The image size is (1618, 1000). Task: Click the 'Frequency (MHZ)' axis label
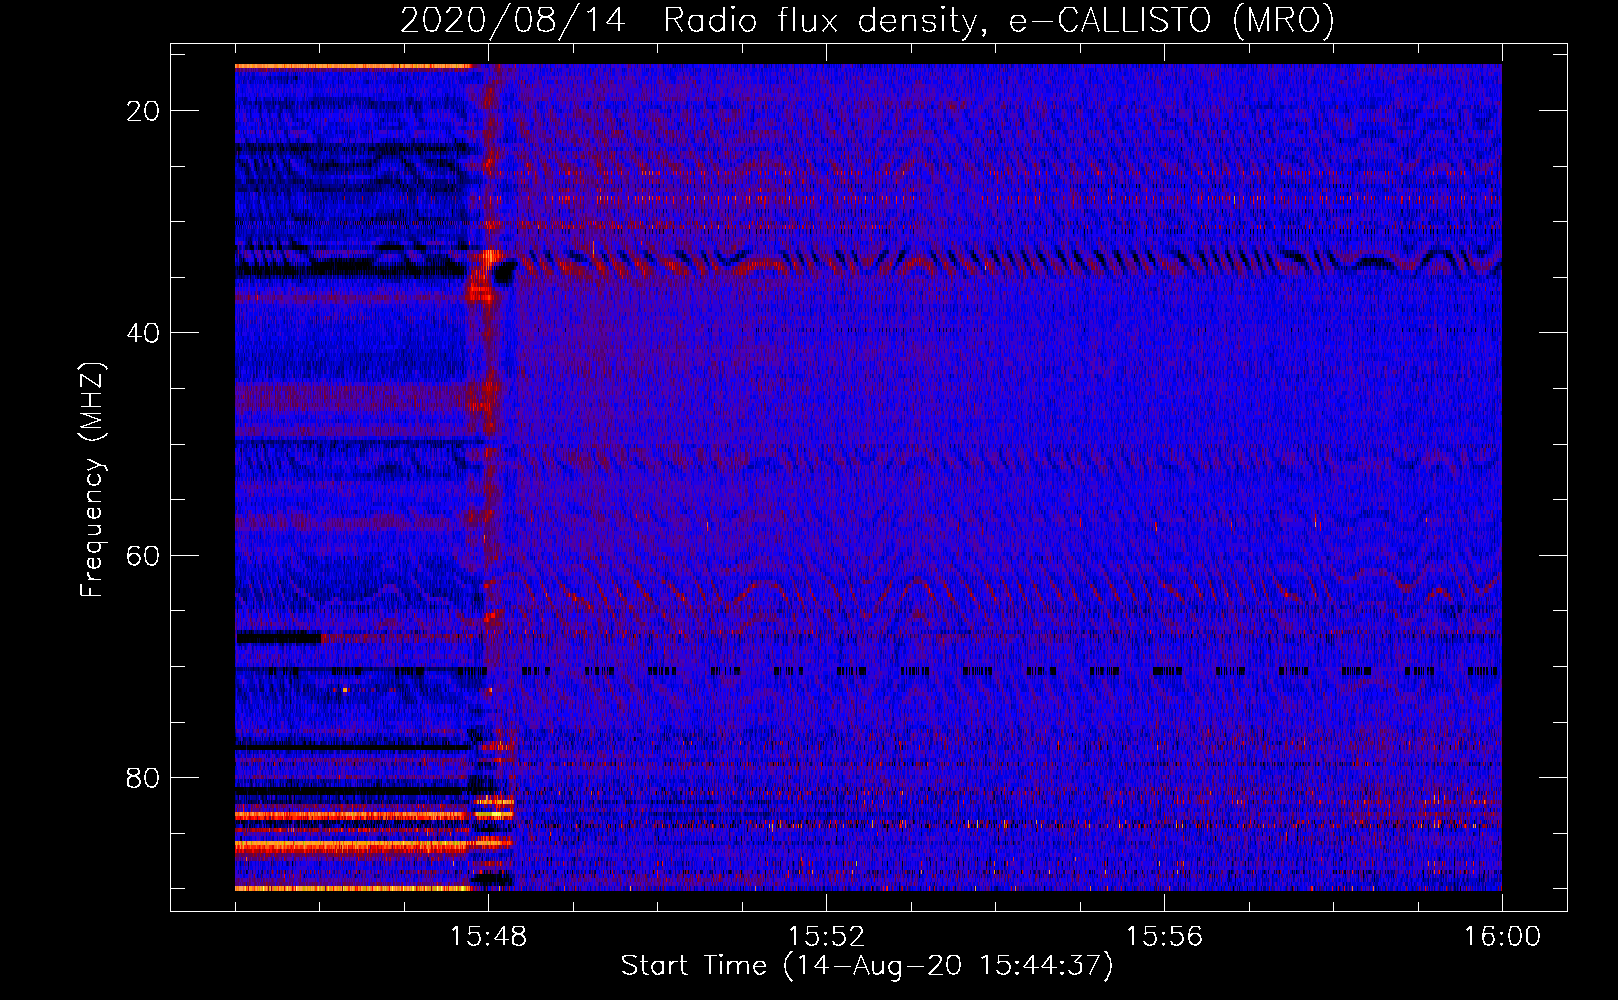tap(92, 480)
